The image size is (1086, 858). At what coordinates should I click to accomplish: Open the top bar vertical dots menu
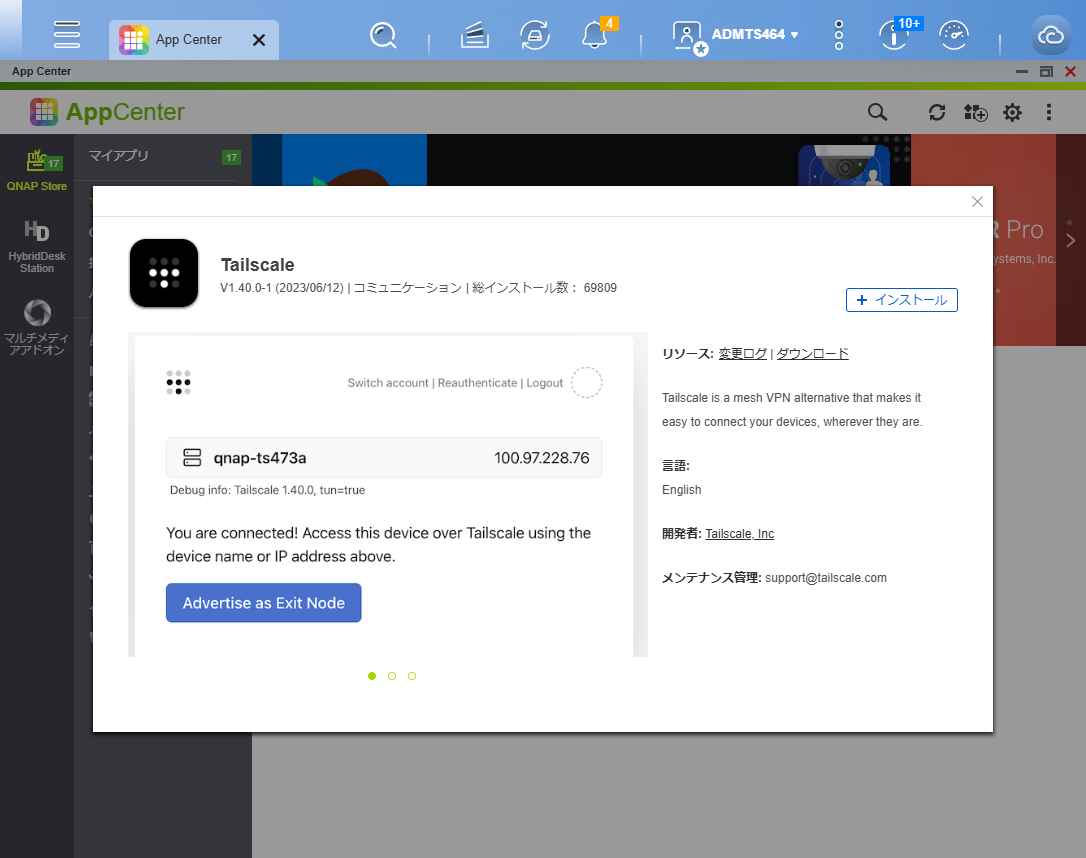pyautogui.click(x=839, y=35)
